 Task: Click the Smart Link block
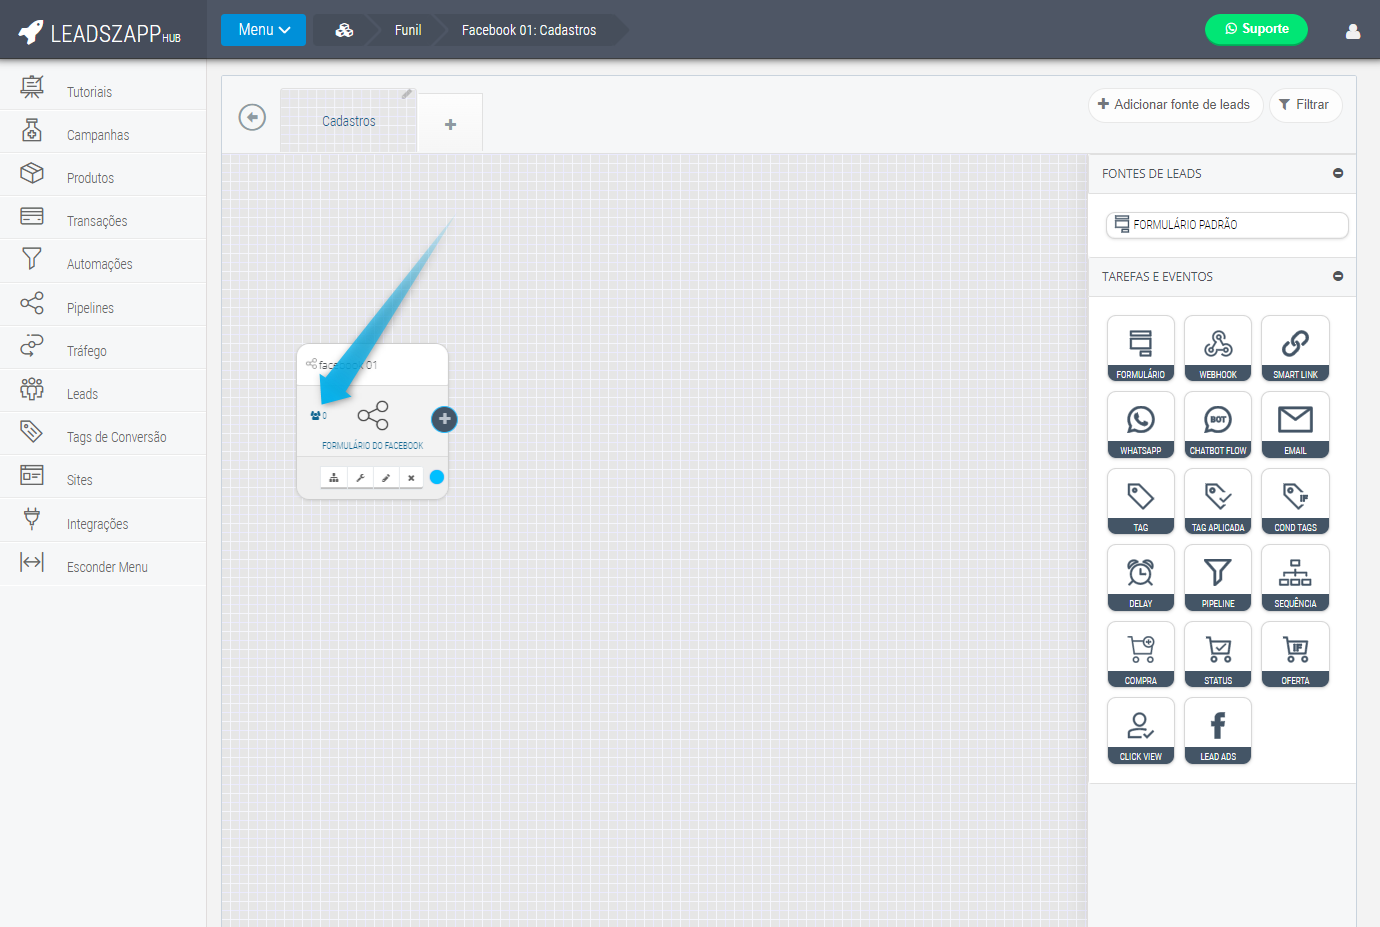click(1295, 348)
